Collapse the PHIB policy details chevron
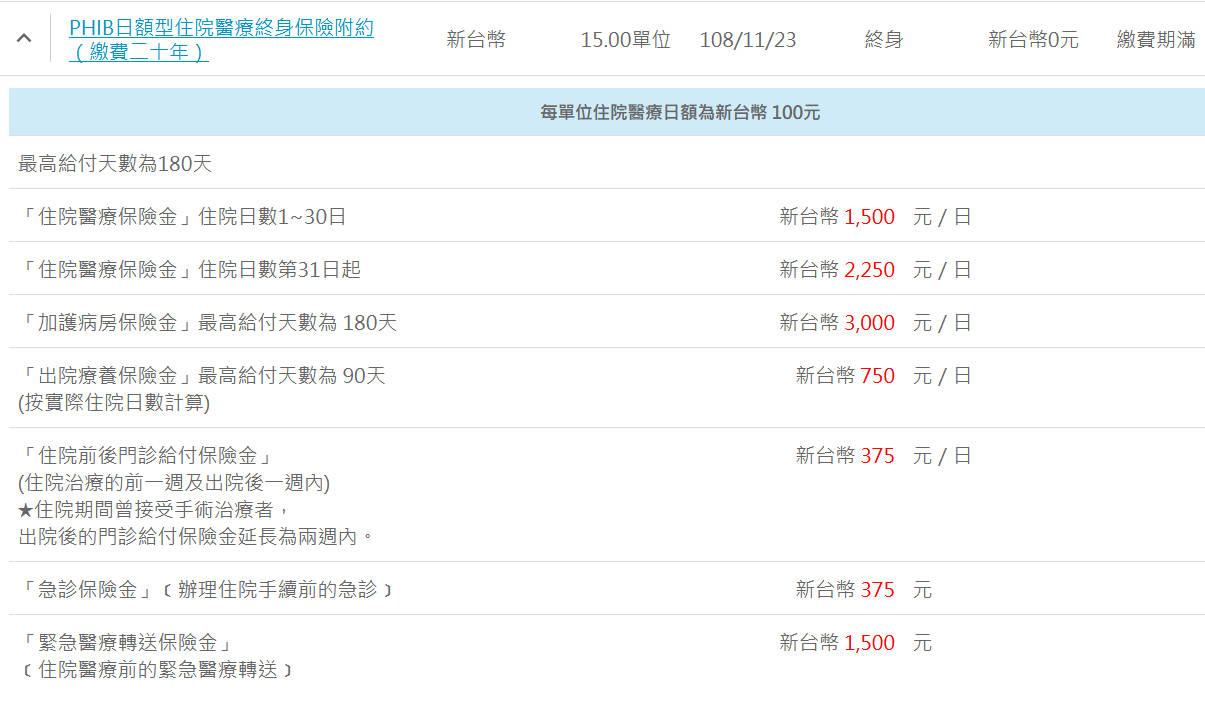This screenshot has width=1205, height=703. [24, 39]
